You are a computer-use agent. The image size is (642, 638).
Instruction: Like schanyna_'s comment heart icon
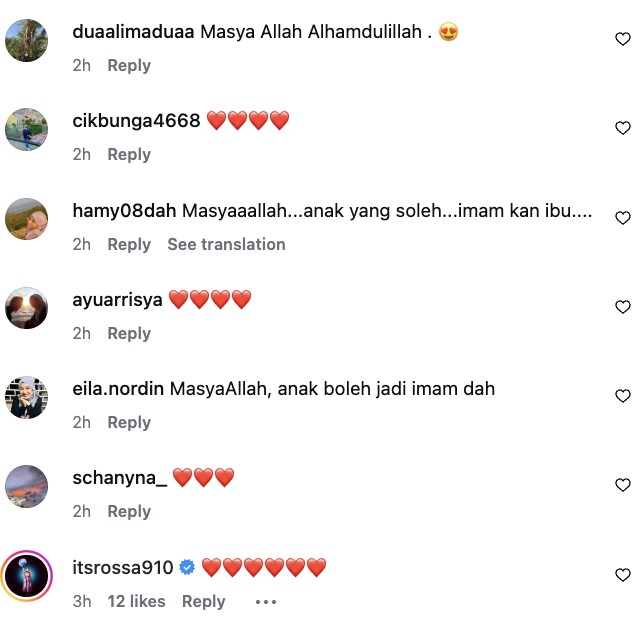tap(623, 485)
